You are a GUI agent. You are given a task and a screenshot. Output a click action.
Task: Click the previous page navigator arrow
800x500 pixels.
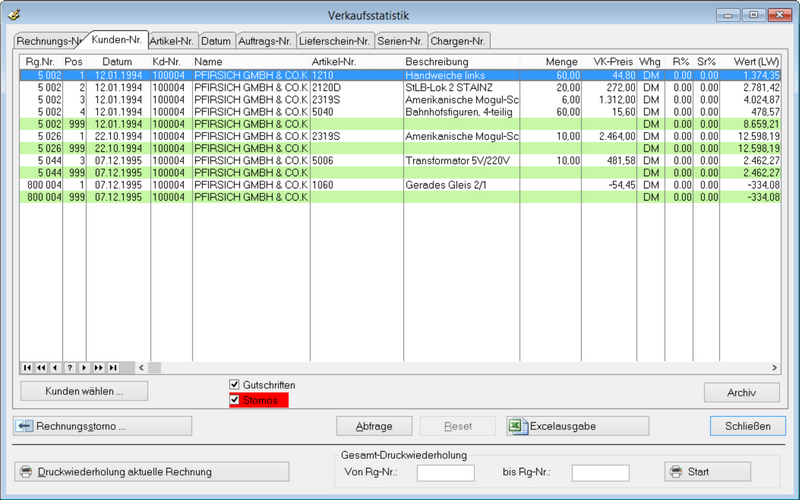(41, 368)
